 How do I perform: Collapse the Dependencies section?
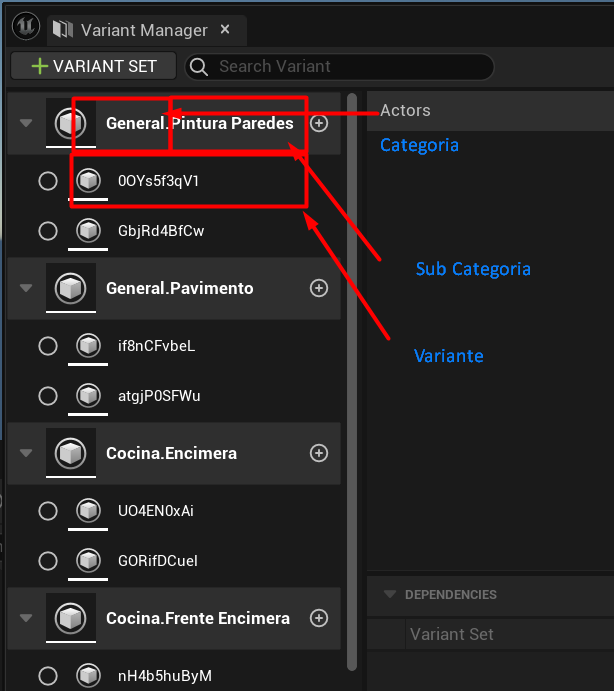pos(390,595)
